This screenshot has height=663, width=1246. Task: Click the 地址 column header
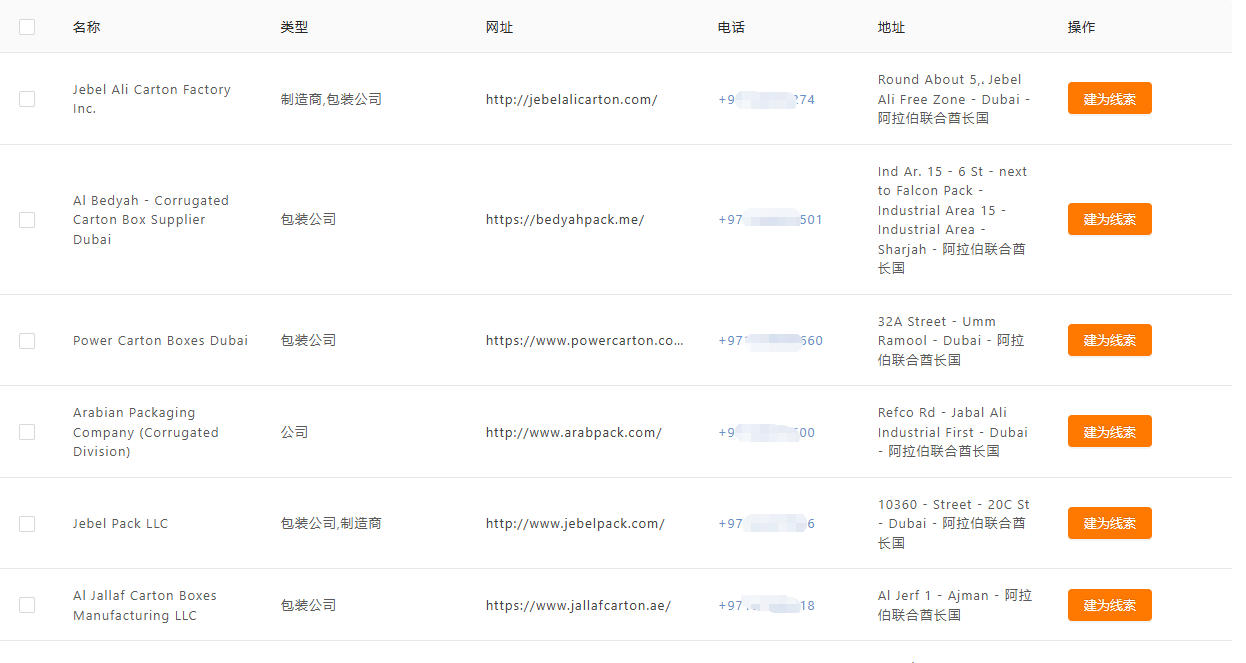891,27
